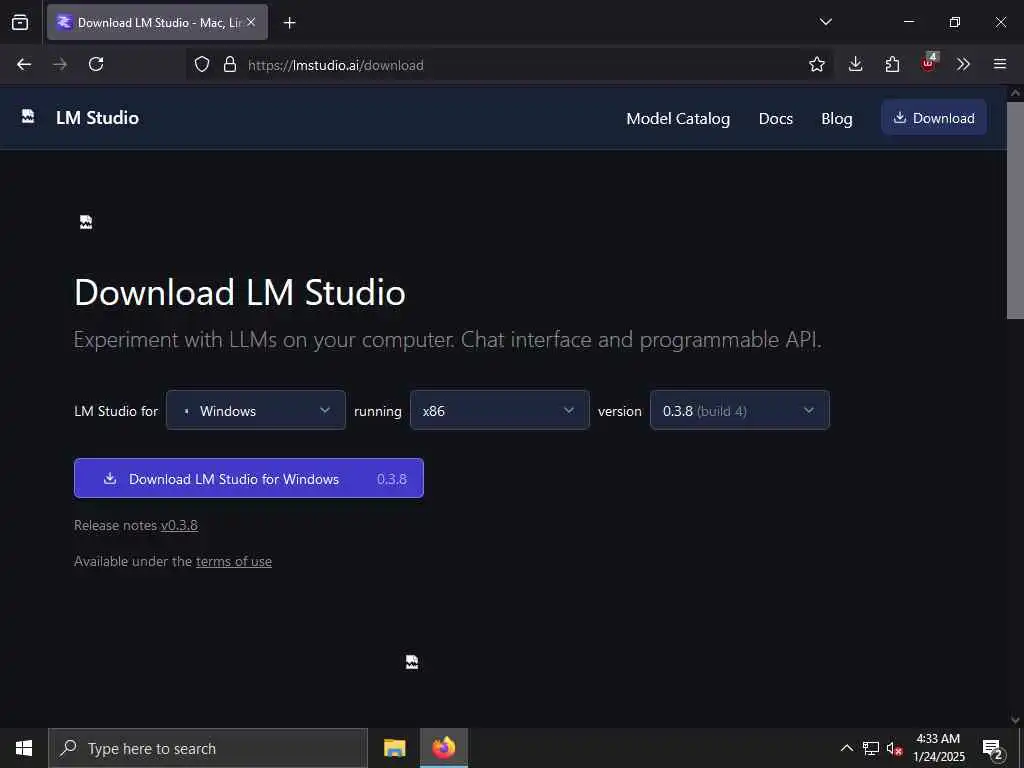
Task: Show more tools overflow chevron
Action: (x=963, y=64)
